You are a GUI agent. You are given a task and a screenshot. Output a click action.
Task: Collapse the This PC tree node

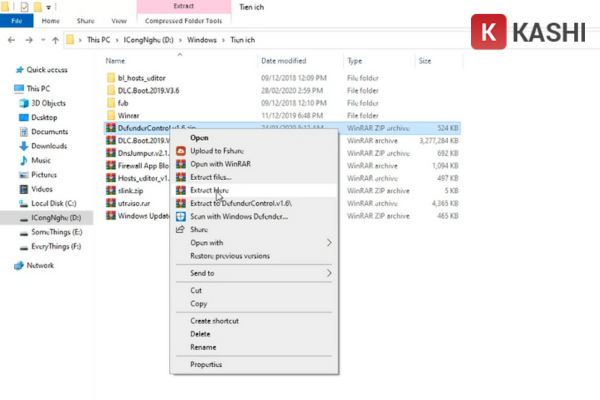coord(6,89)
